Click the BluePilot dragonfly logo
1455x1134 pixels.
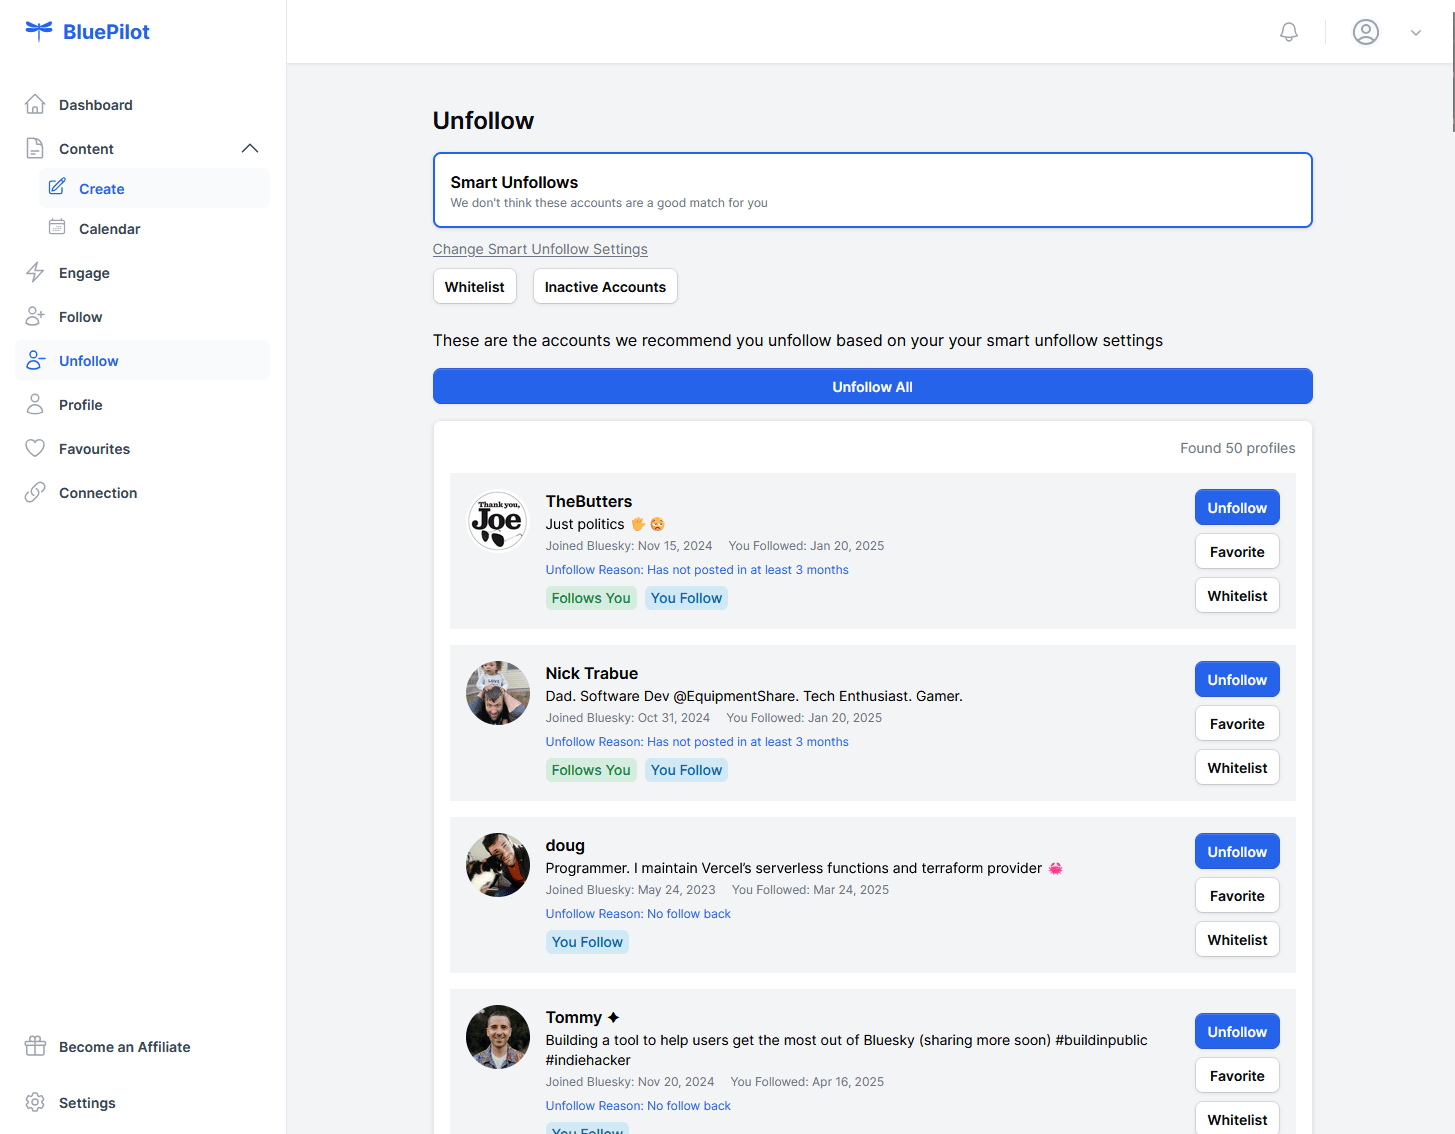click(x=39, y=31)
